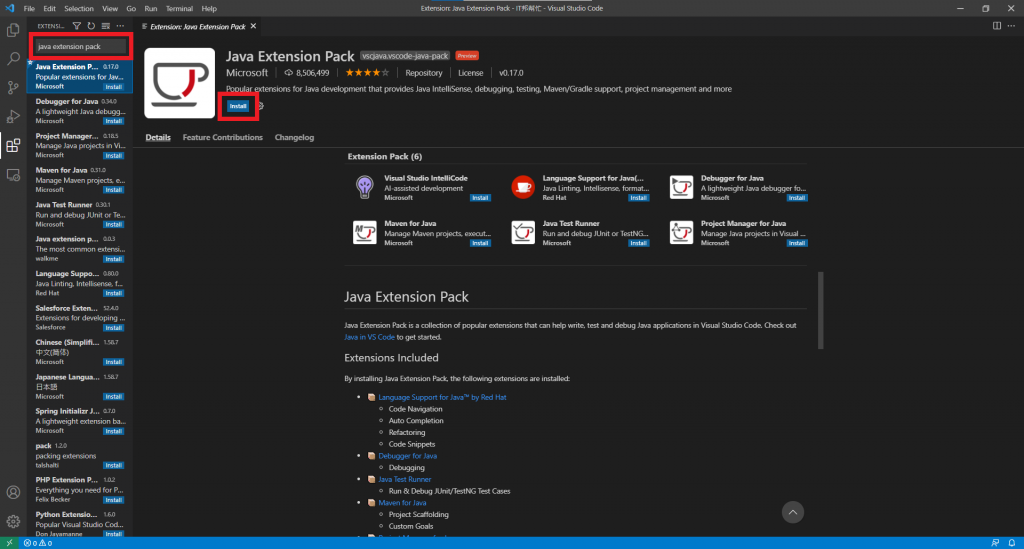Screen dimensions: 1024x549
Task: Open extensions view more actions menu
Action: pyautogui.click(x=120, y=26)
